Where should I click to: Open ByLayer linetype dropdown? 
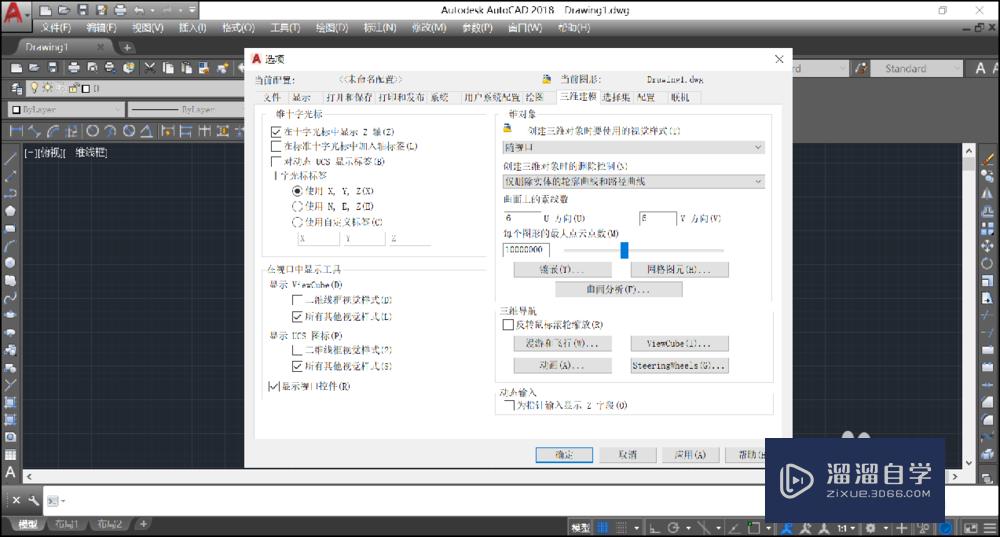(x=186, y=110)
